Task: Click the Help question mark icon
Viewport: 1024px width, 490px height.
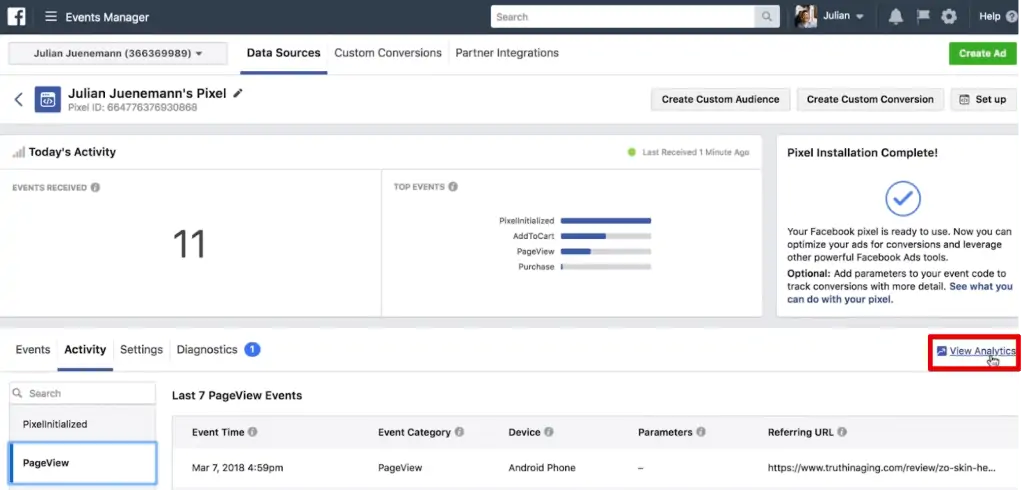Action: (x=1012, y=17)
